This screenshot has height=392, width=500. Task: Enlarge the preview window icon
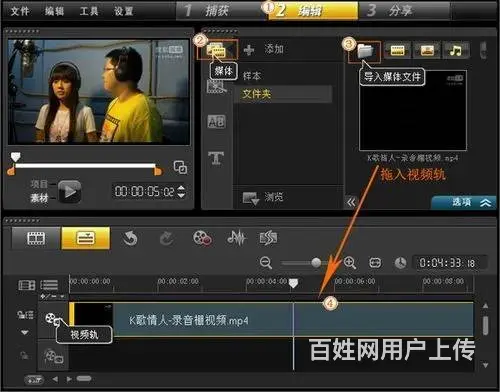pyautogui.click(x=180, y=167)
